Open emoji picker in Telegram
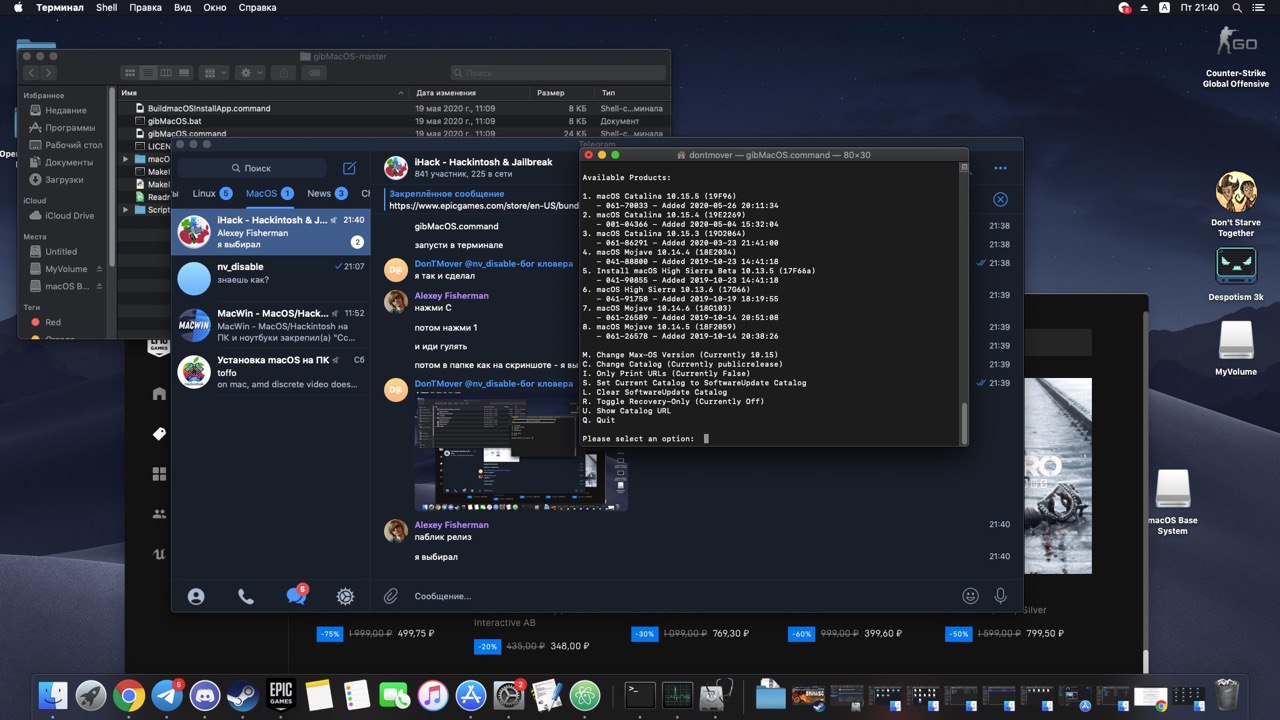The height and width of the screenshot is (720, 1280). (970, 596)
